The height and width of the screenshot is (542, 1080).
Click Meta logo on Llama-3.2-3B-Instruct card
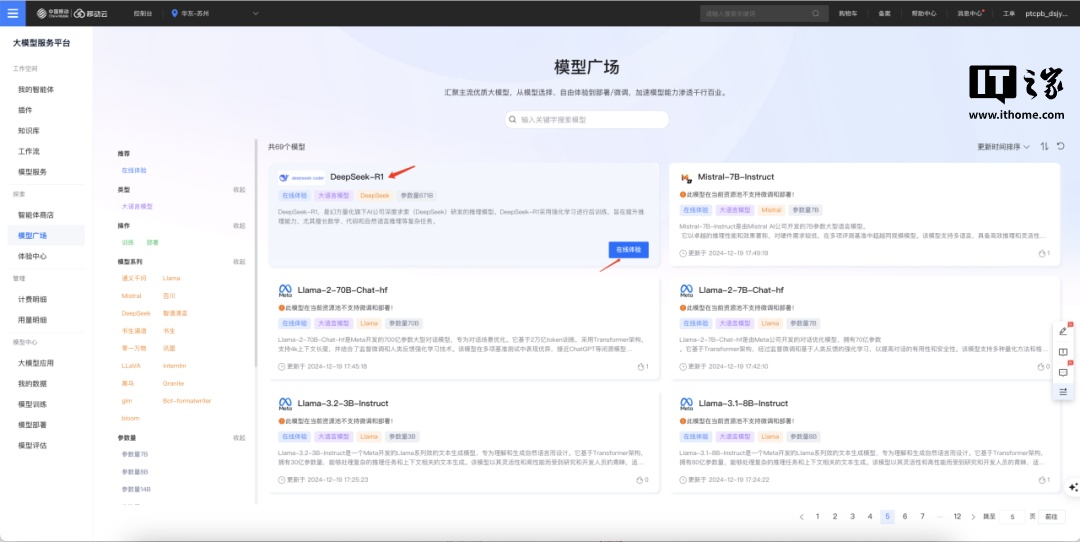point(285,404)
